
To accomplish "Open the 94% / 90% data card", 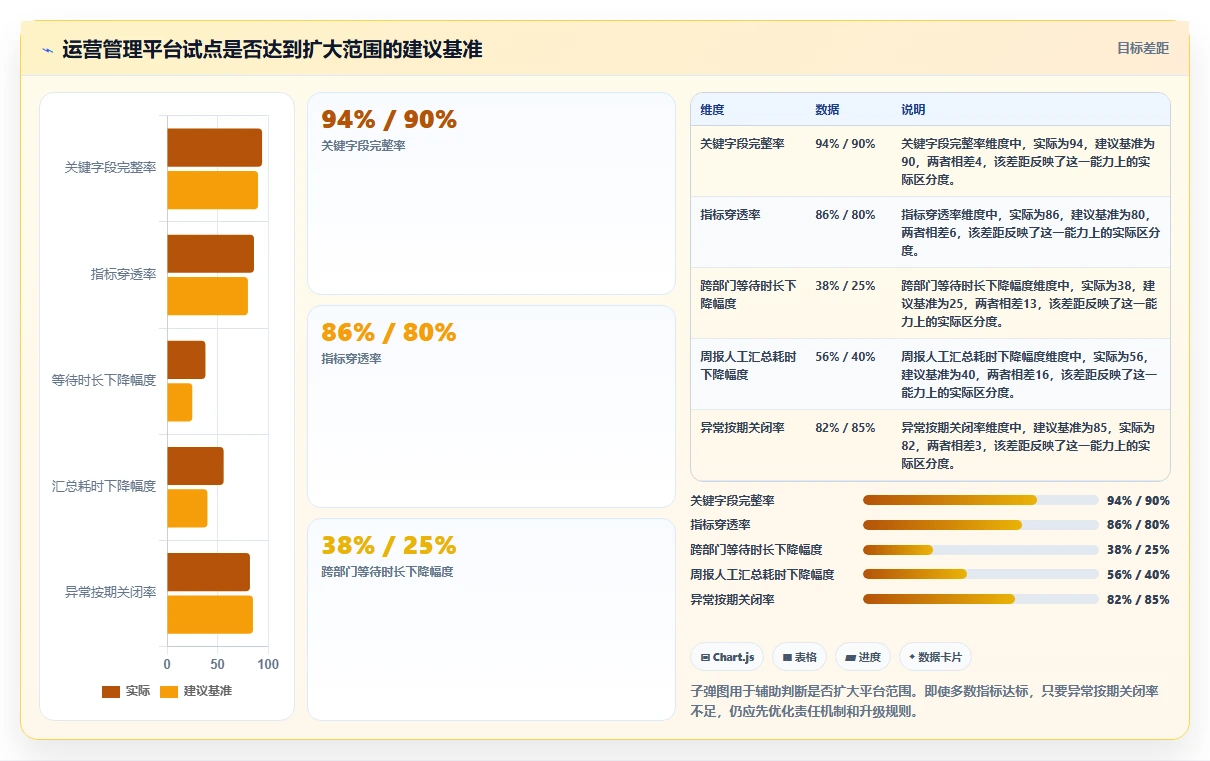I will 491,193.
